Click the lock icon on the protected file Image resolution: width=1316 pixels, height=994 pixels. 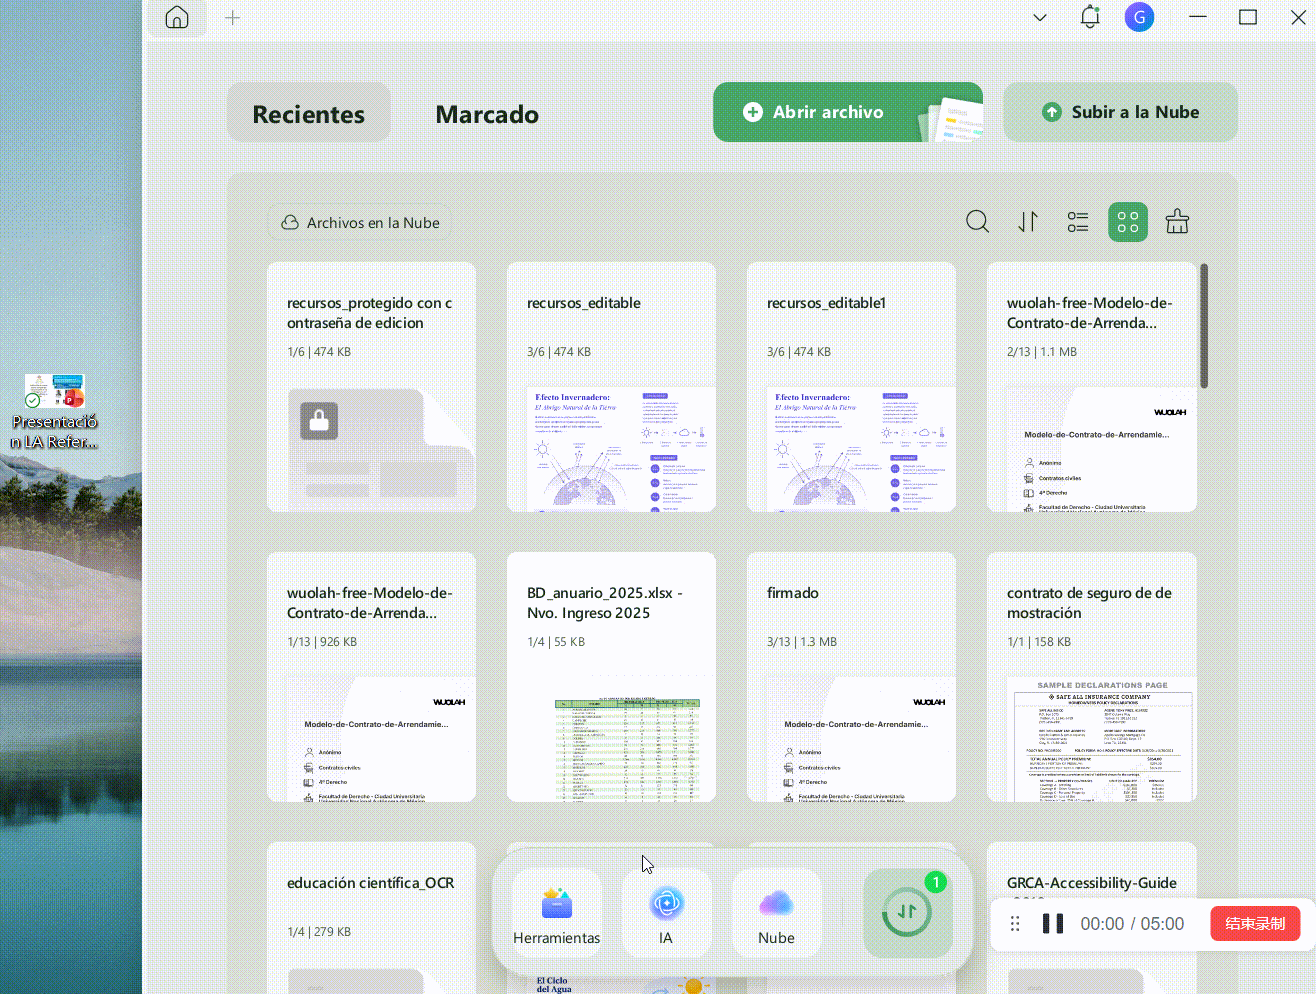(319, 421)
